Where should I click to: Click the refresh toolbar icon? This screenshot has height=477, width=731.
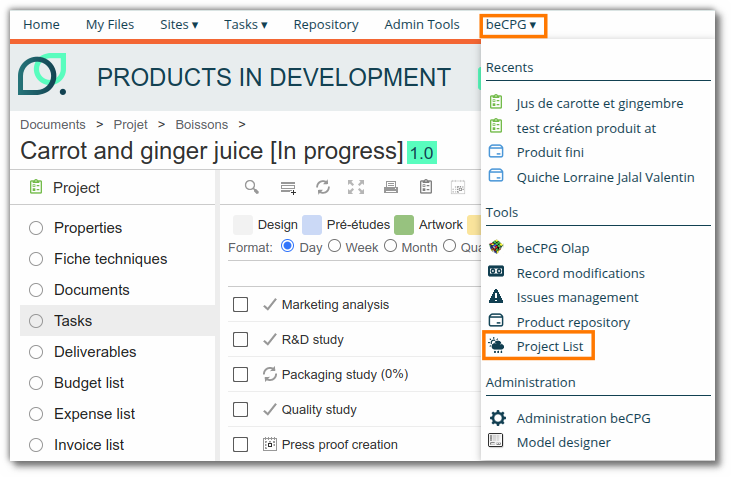point(323,187)
